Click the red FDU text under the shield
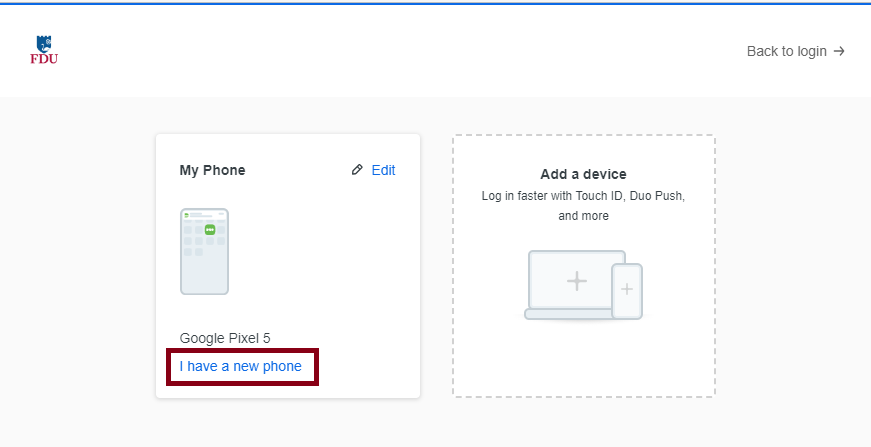 (44, 58)
